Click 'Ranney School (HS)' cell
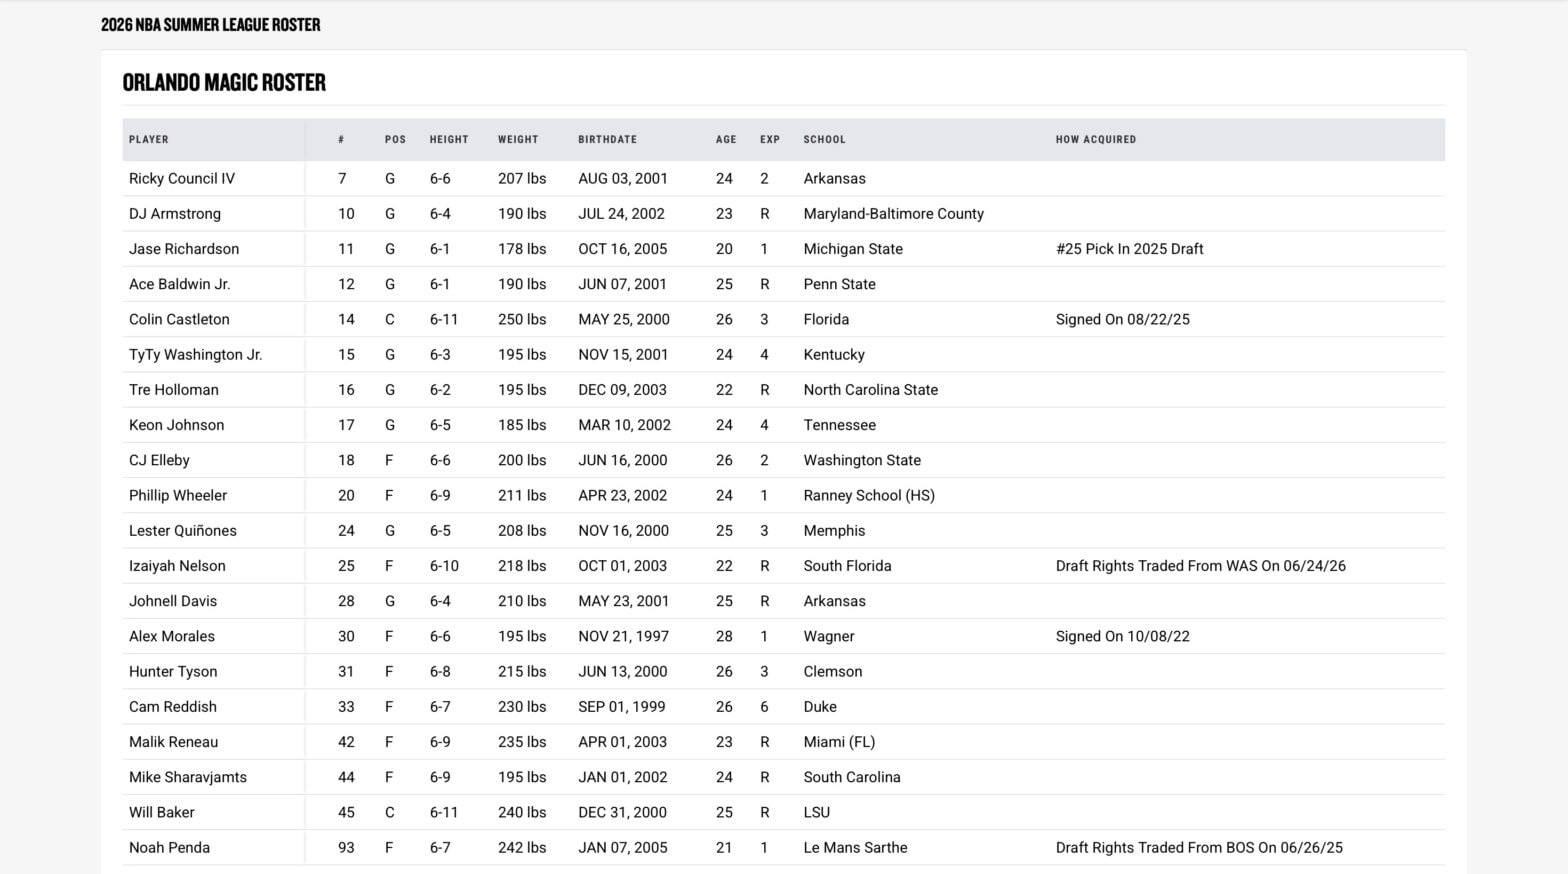1568x874 pixels. click(x=869, y=495)
